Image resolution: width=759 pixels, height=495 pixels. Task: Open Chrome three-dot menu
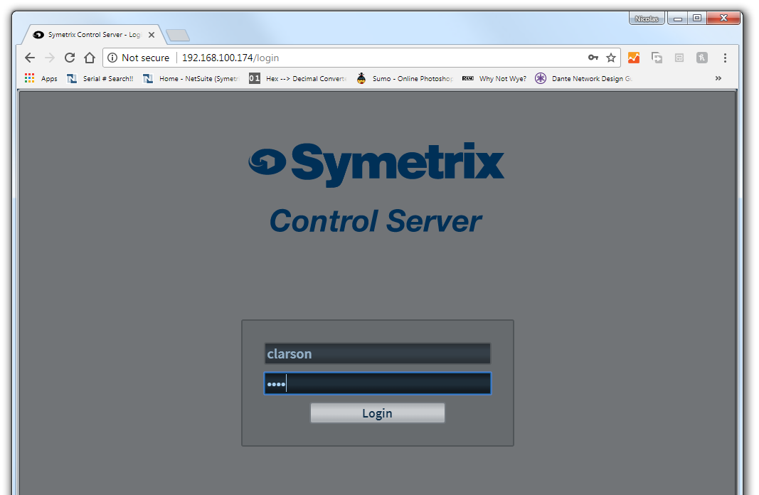coord(725,58)
